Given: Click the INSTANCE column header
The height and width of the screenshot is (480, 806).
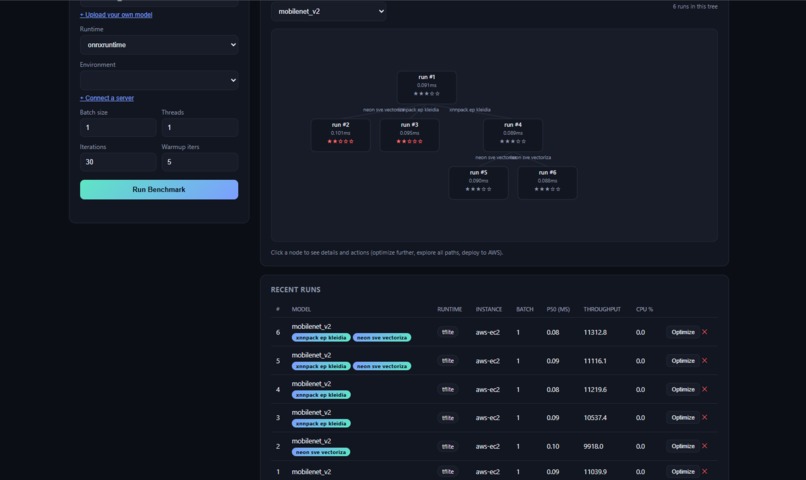Looking at the screenshot, I should click(x=489, y=309).
